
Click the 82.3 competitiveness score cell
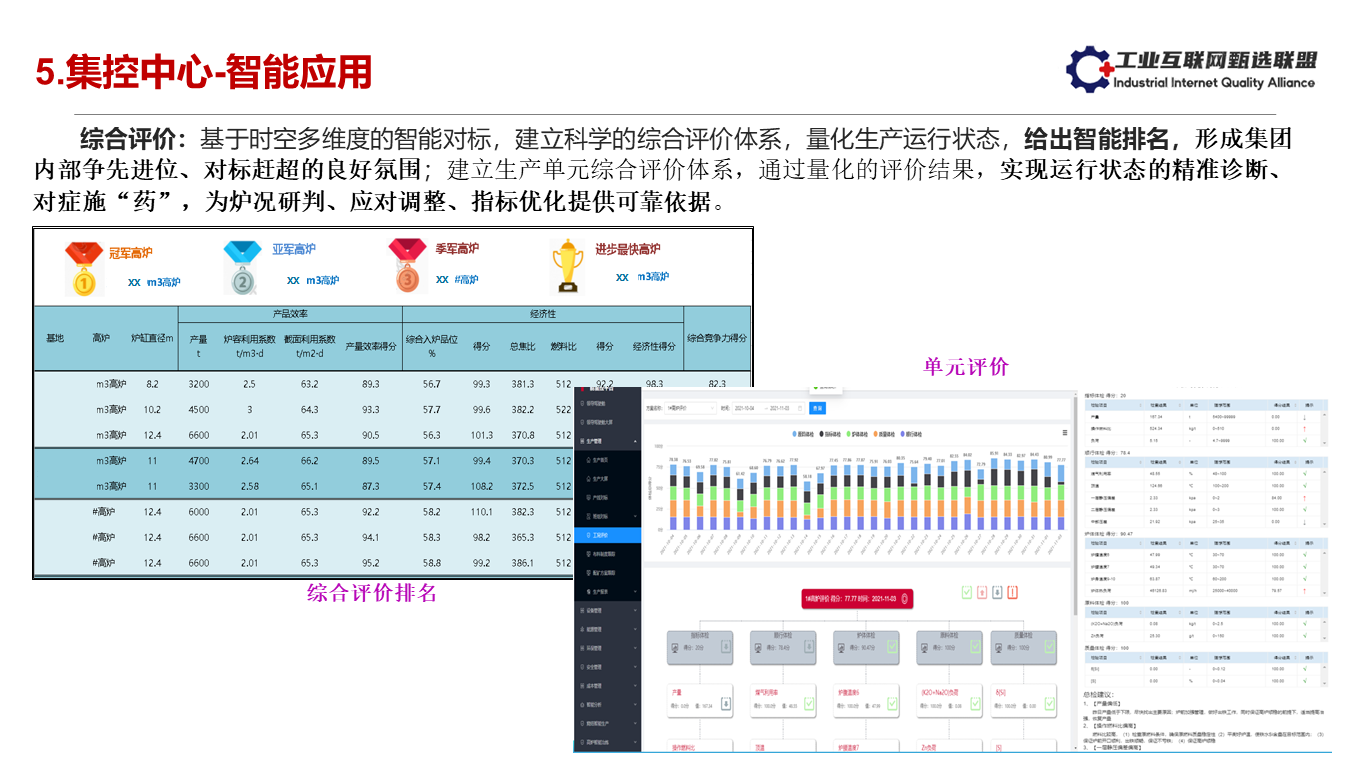tap(717, 383)
